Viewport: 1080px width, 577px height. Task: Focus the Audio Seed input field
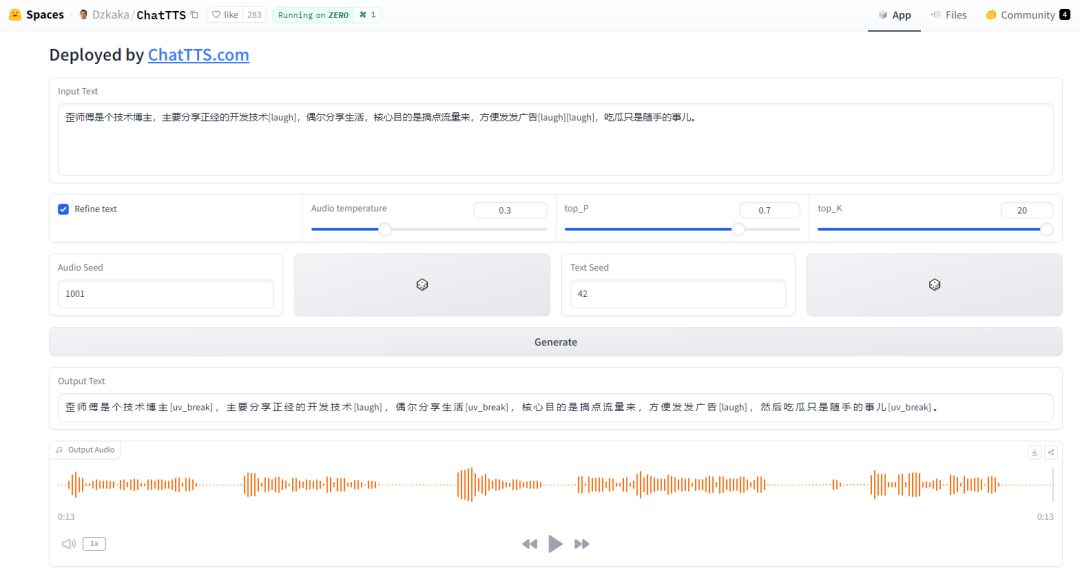coord(166,294)
